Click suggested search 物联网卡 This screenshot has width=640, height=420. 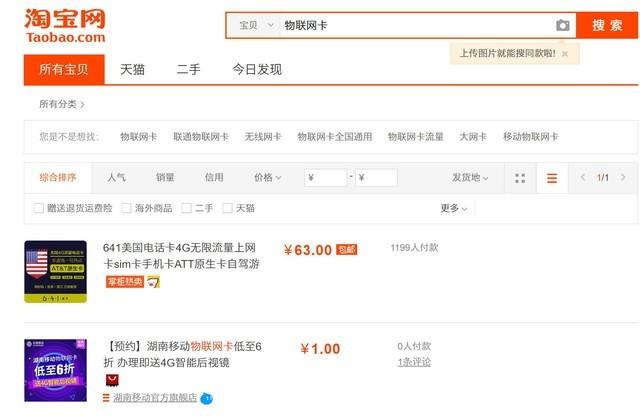pos(138,137)
